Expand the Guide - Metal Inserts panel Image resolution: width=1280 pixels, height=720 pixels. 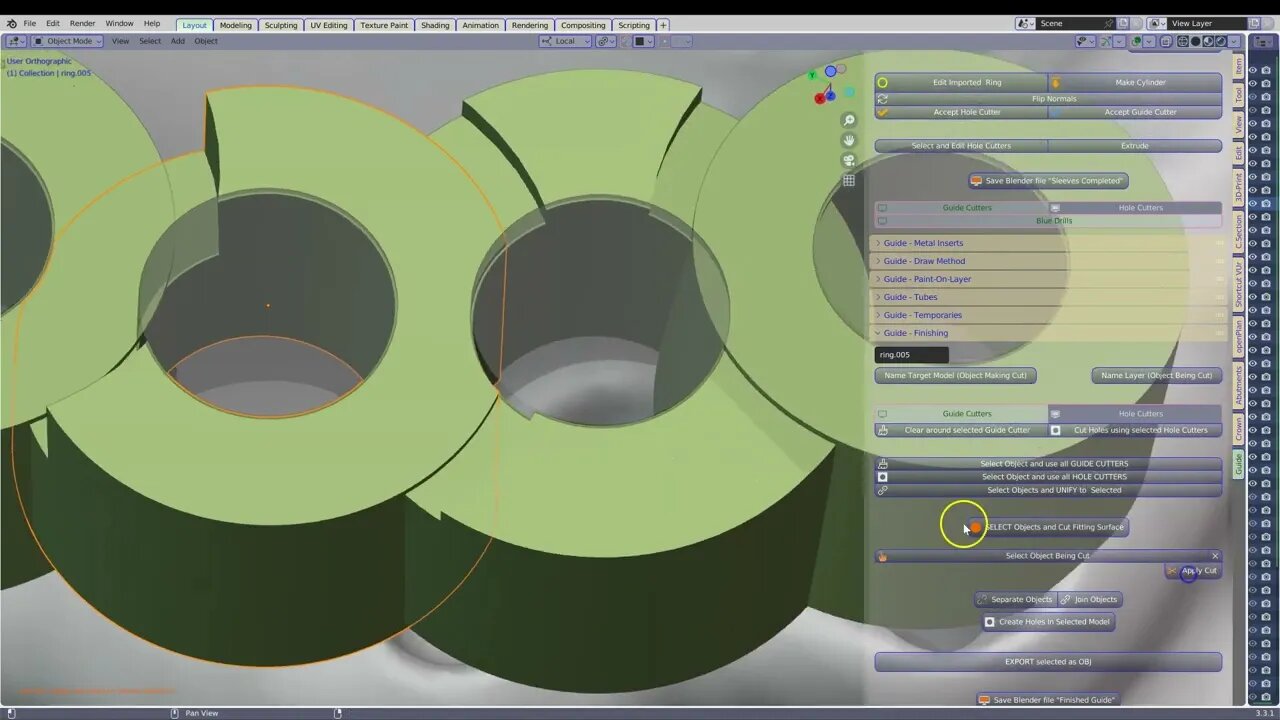tap(1048, 243)
